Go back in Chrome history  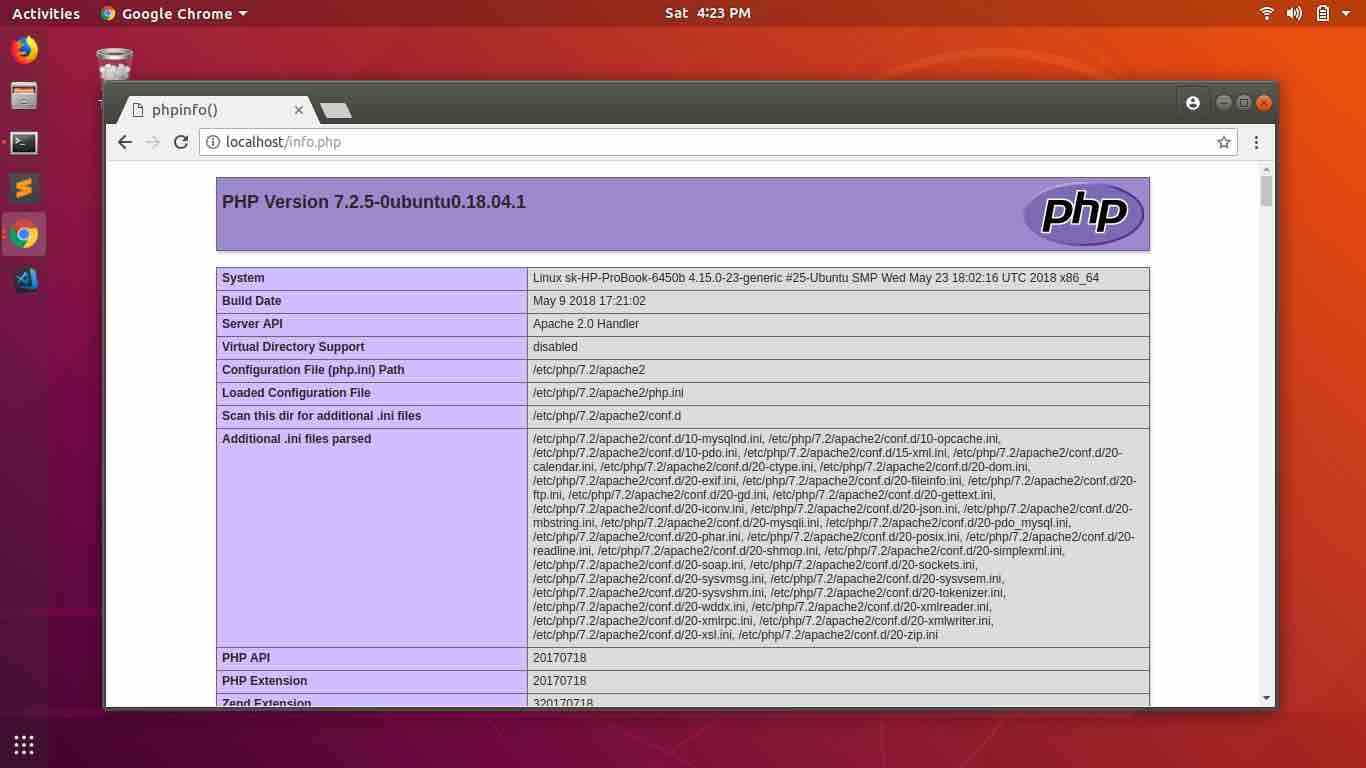(125, 142)
